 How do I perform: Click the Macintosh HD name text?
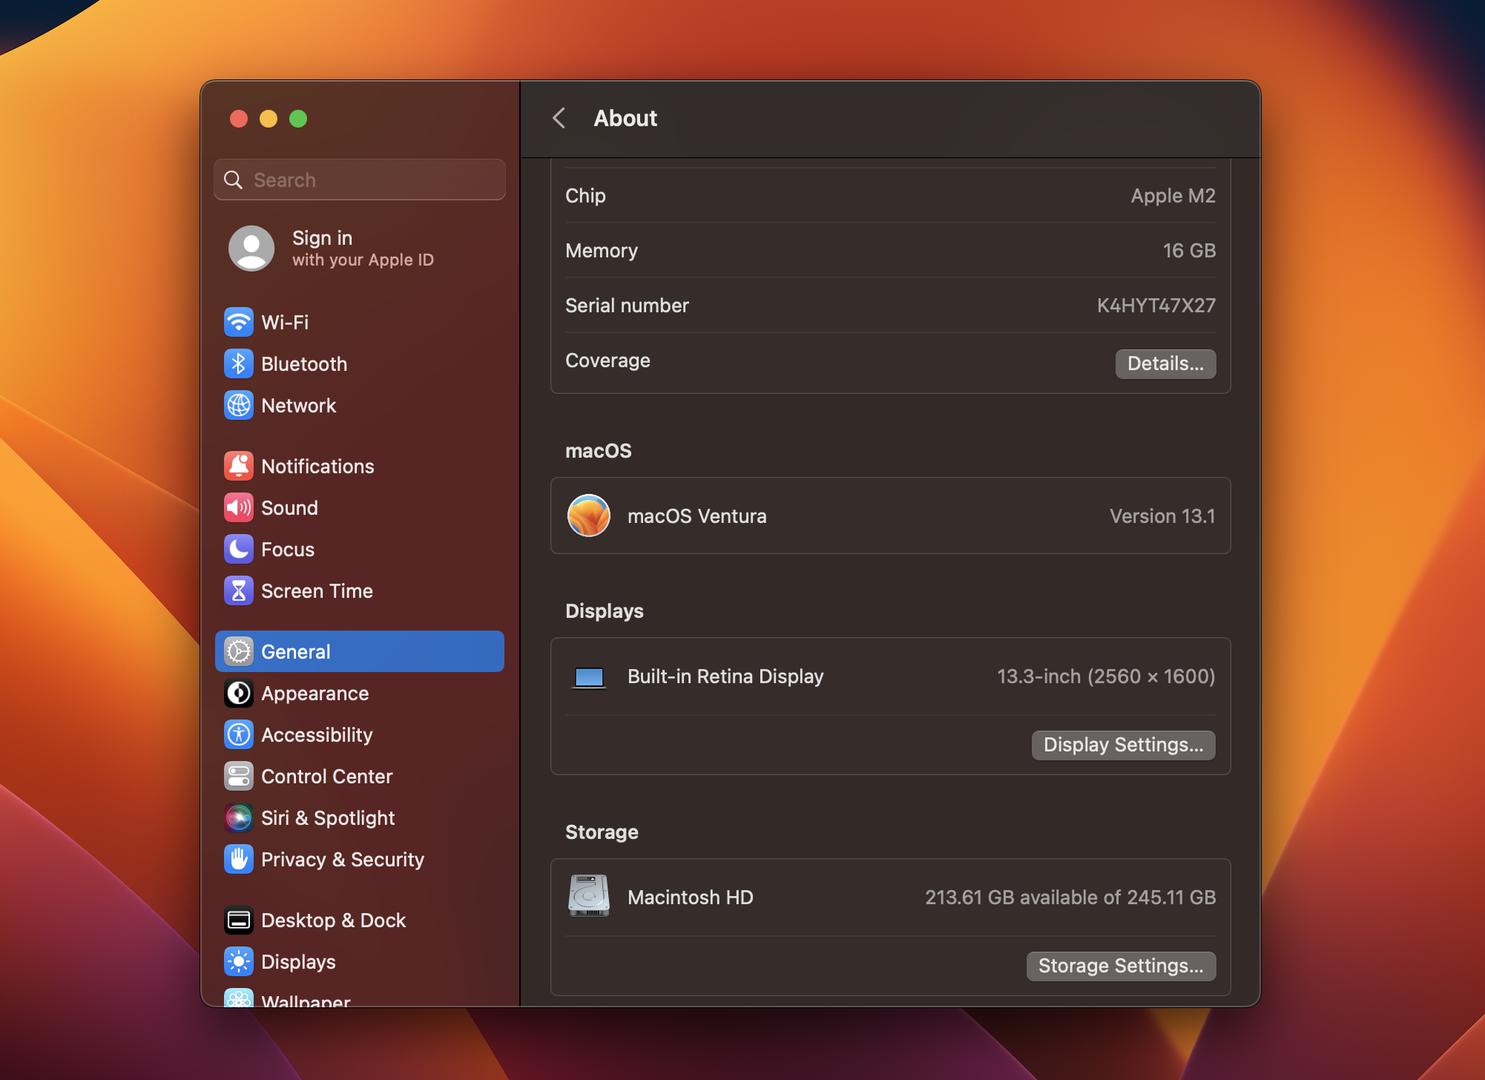pos(690,897)
